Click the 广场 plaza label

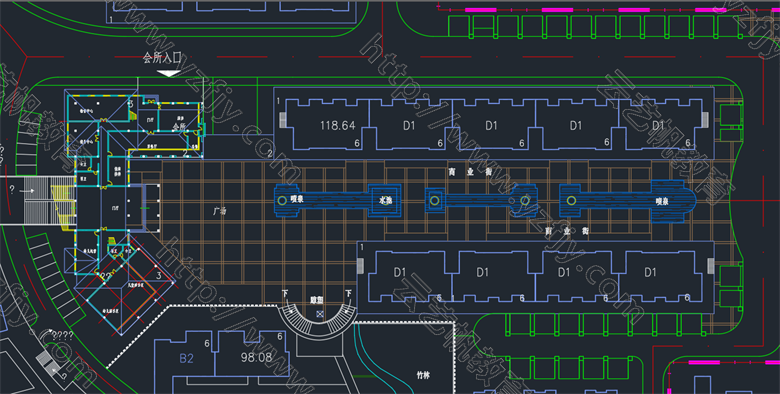click(x=219, y=211)
